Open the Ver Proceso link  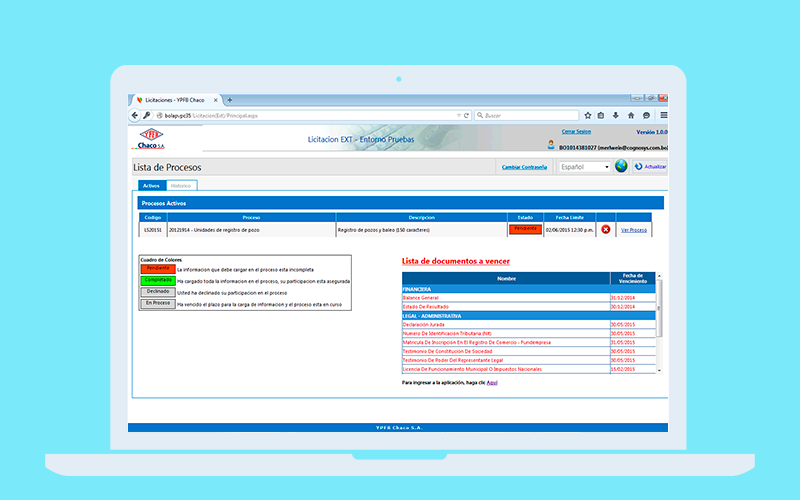pyautogui.click(x=634, y=230)
